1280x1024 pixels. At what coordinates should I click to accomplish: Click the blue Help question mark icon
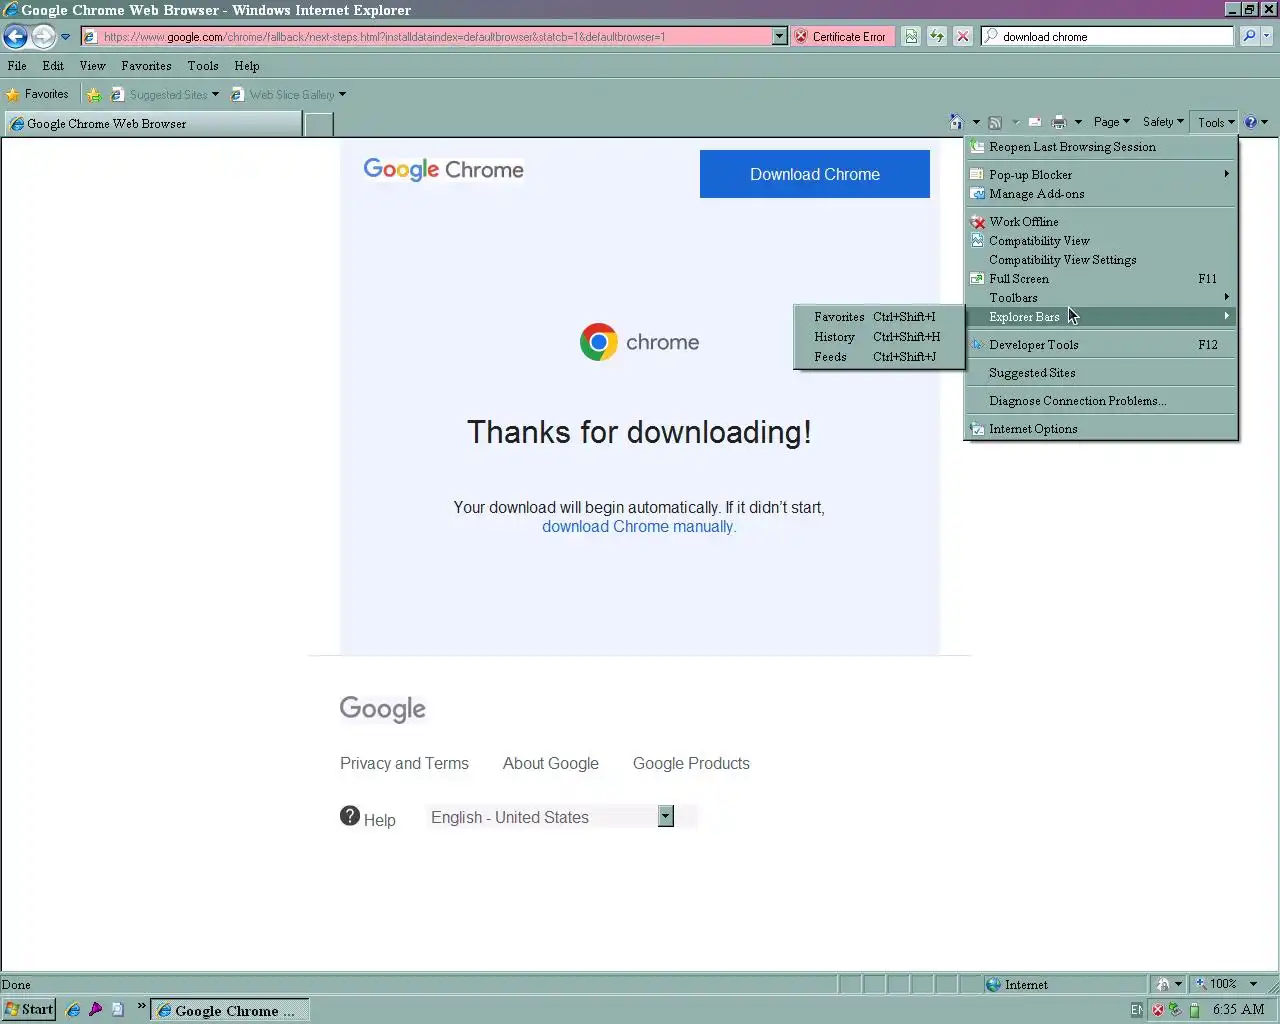tap(1250, 122)
